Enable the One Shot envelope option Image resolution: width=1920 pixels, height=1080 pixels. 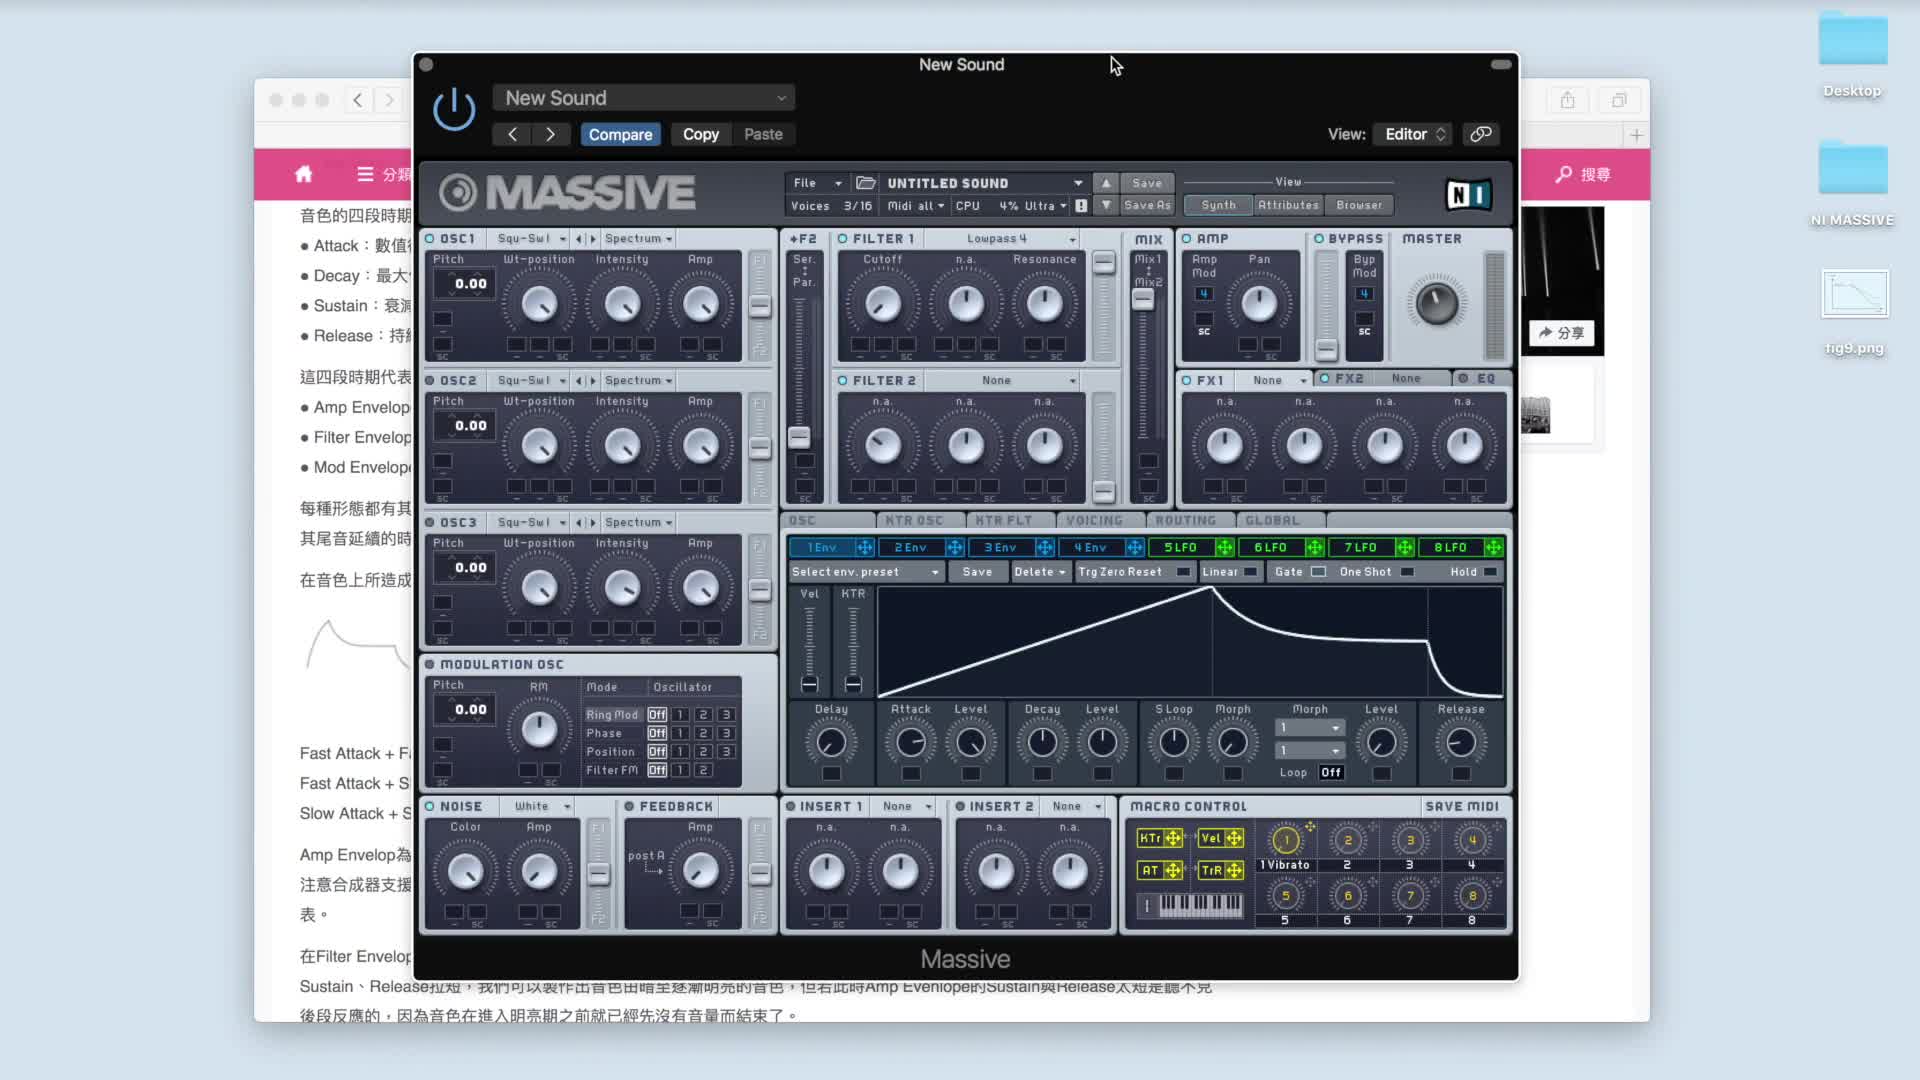[1407, 572]
